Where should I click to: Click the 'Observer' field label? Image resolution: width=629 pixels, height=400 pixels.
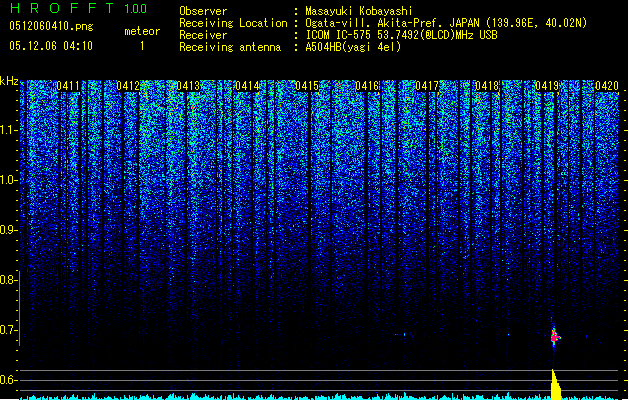tap(203, 11)
